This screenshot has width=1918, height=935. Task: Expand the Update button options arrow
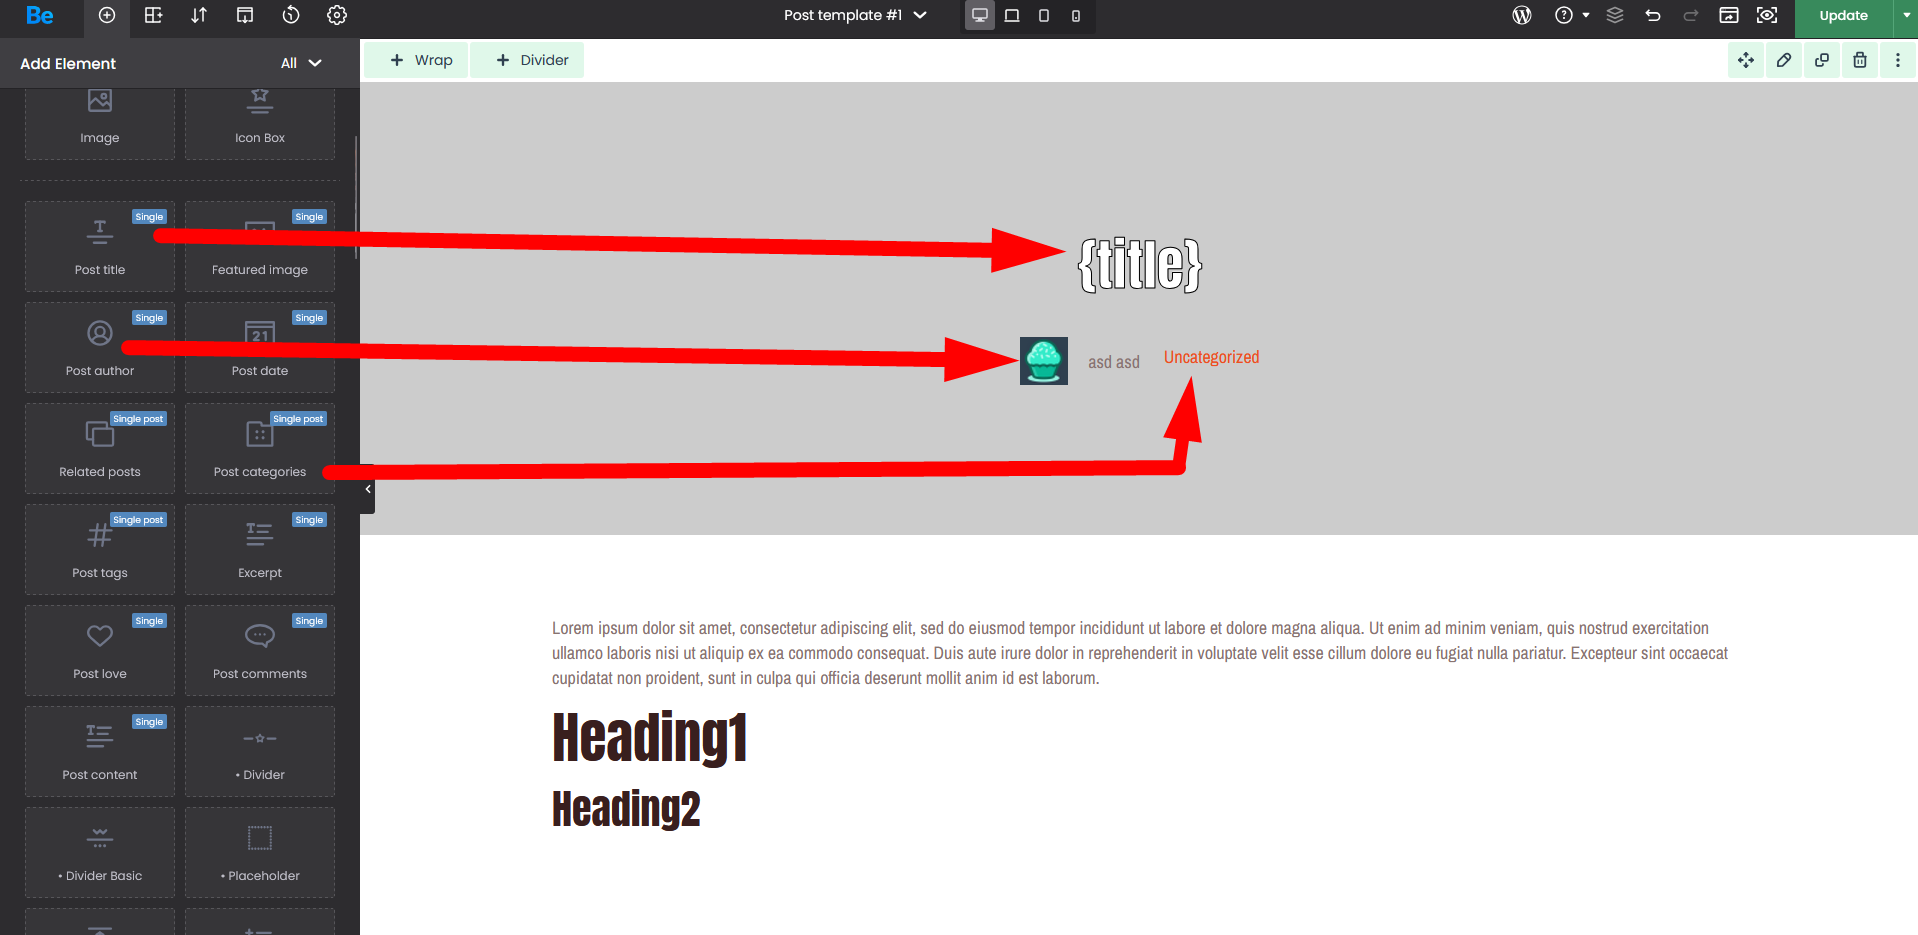[x=1906, y=15]
